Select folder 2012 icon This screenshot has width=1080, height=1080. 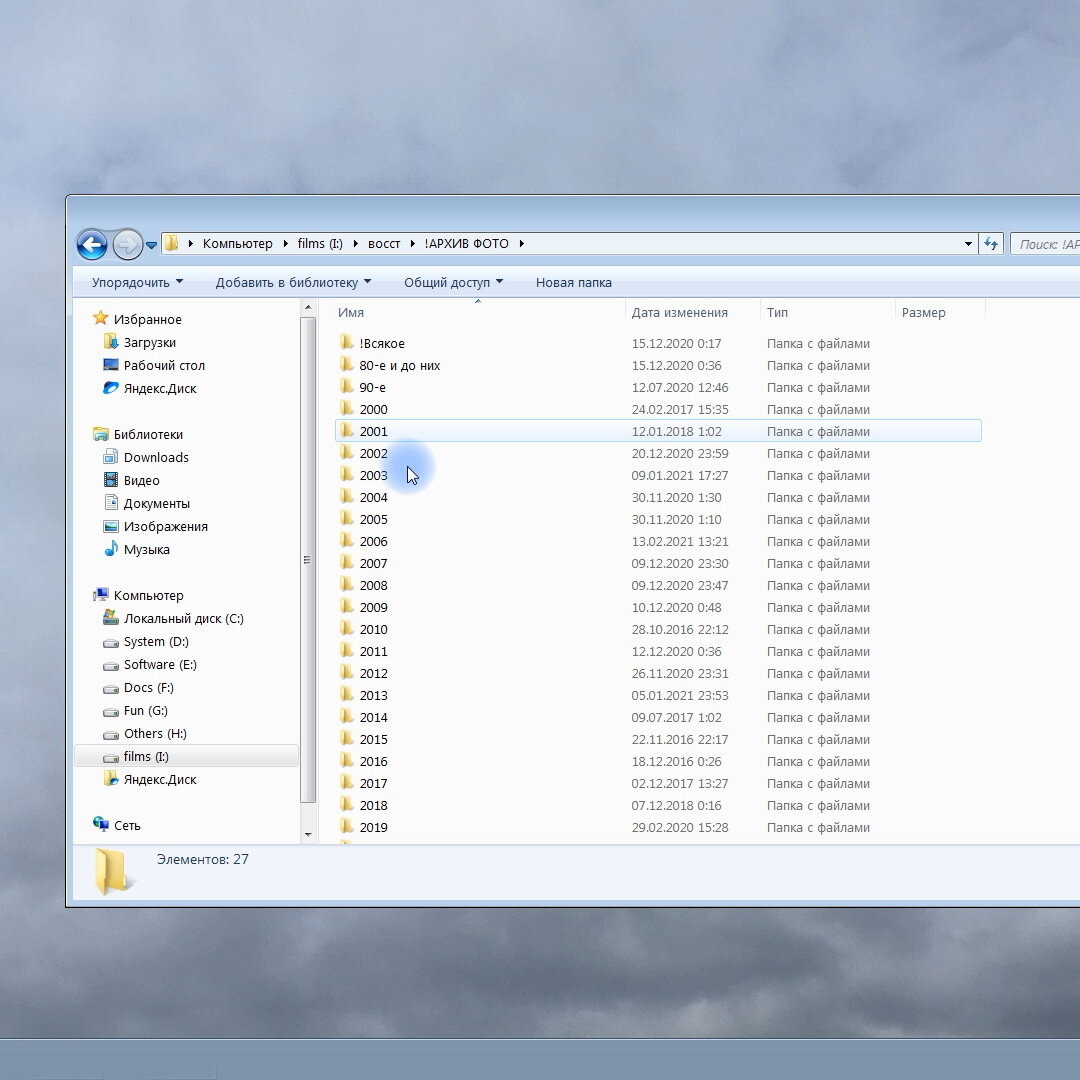coord(347,673)
